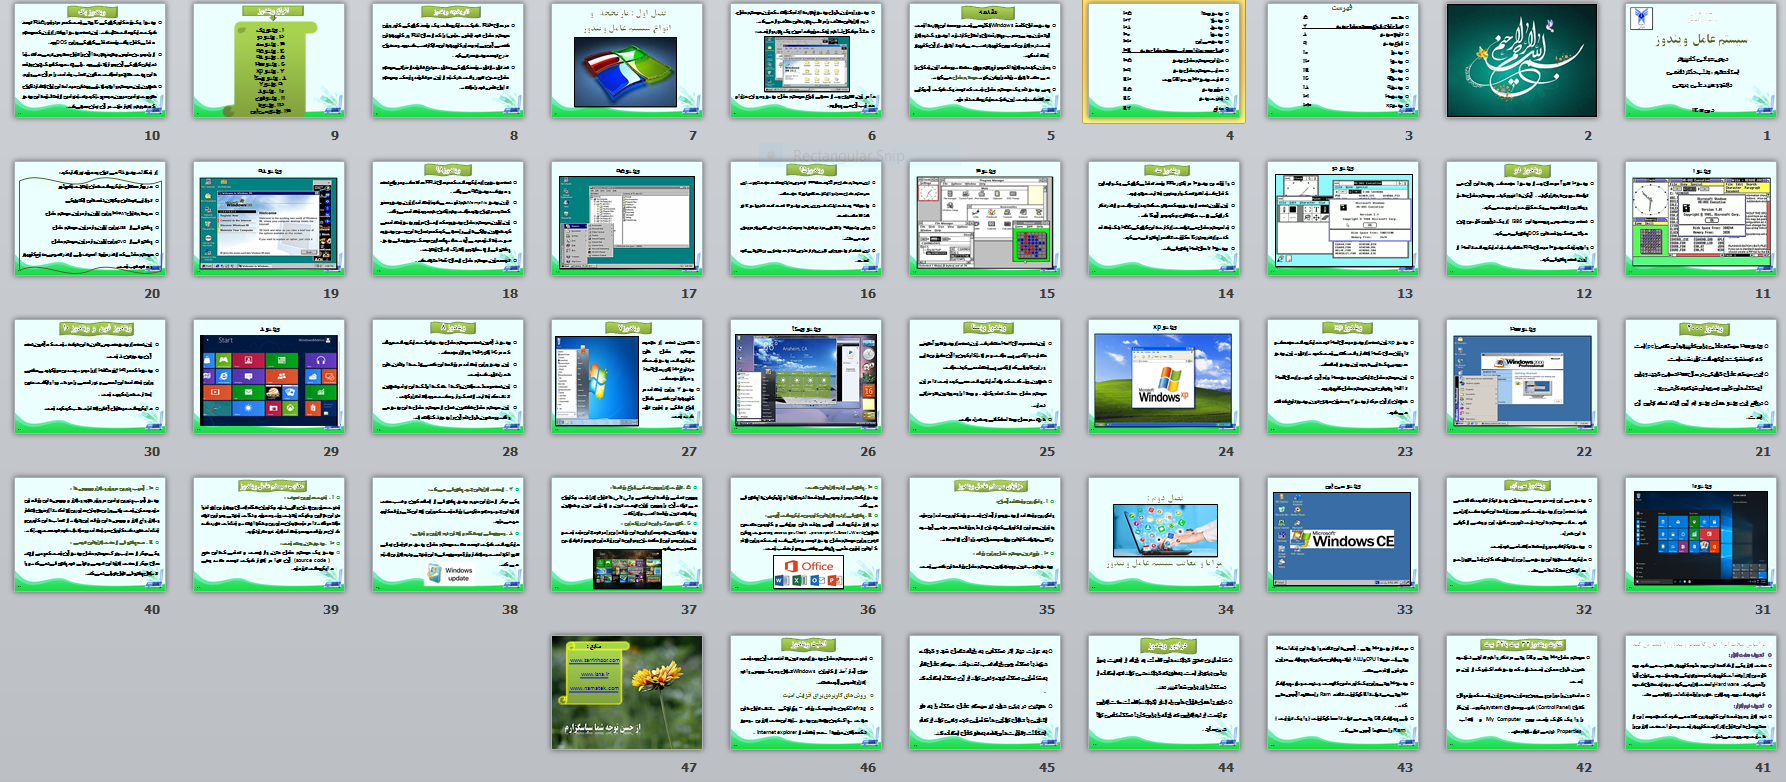
Task: Open slide 2 with dark green calligraphy
Action: (1521, 60)
